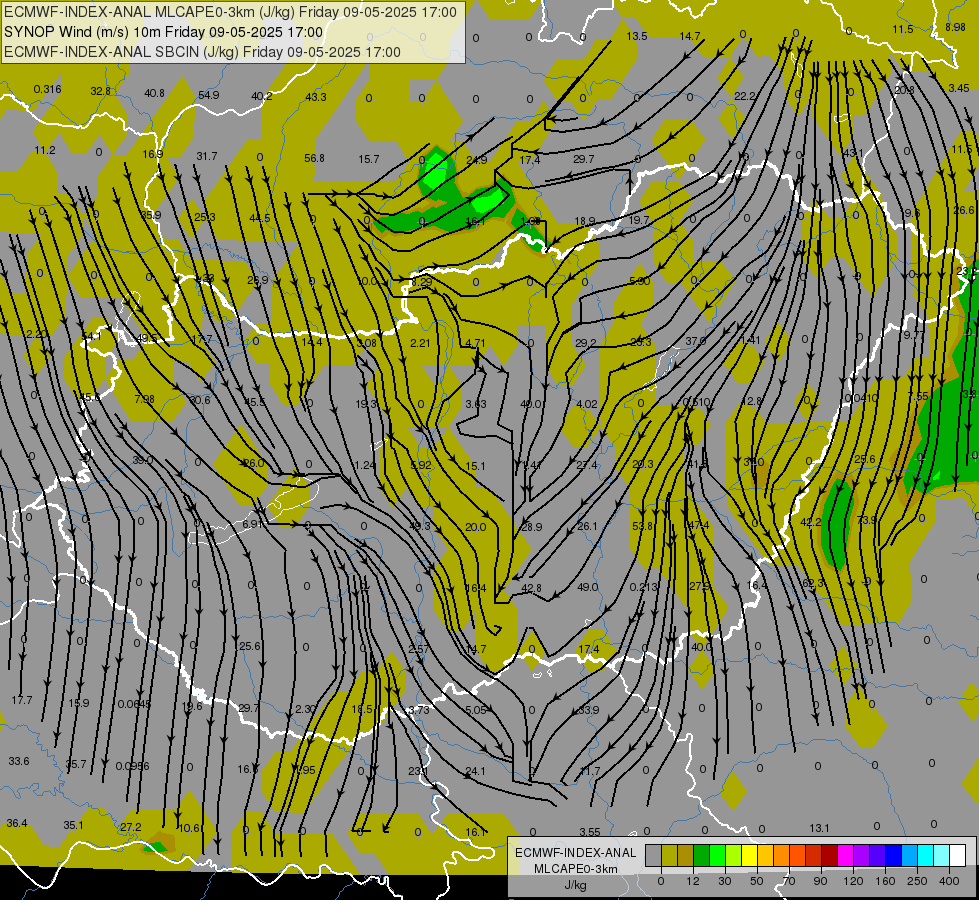Select the deep blue legend swatch

coord(893,855)
